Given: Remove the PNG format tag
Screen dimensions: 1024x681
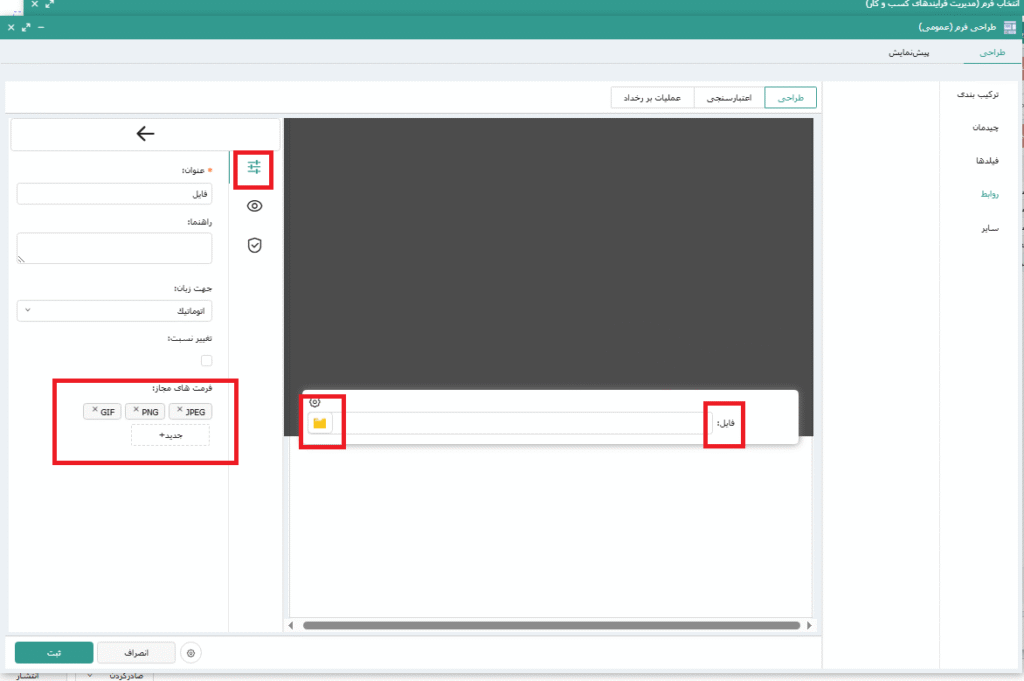Looking at the screenshot, I should 135,410.
